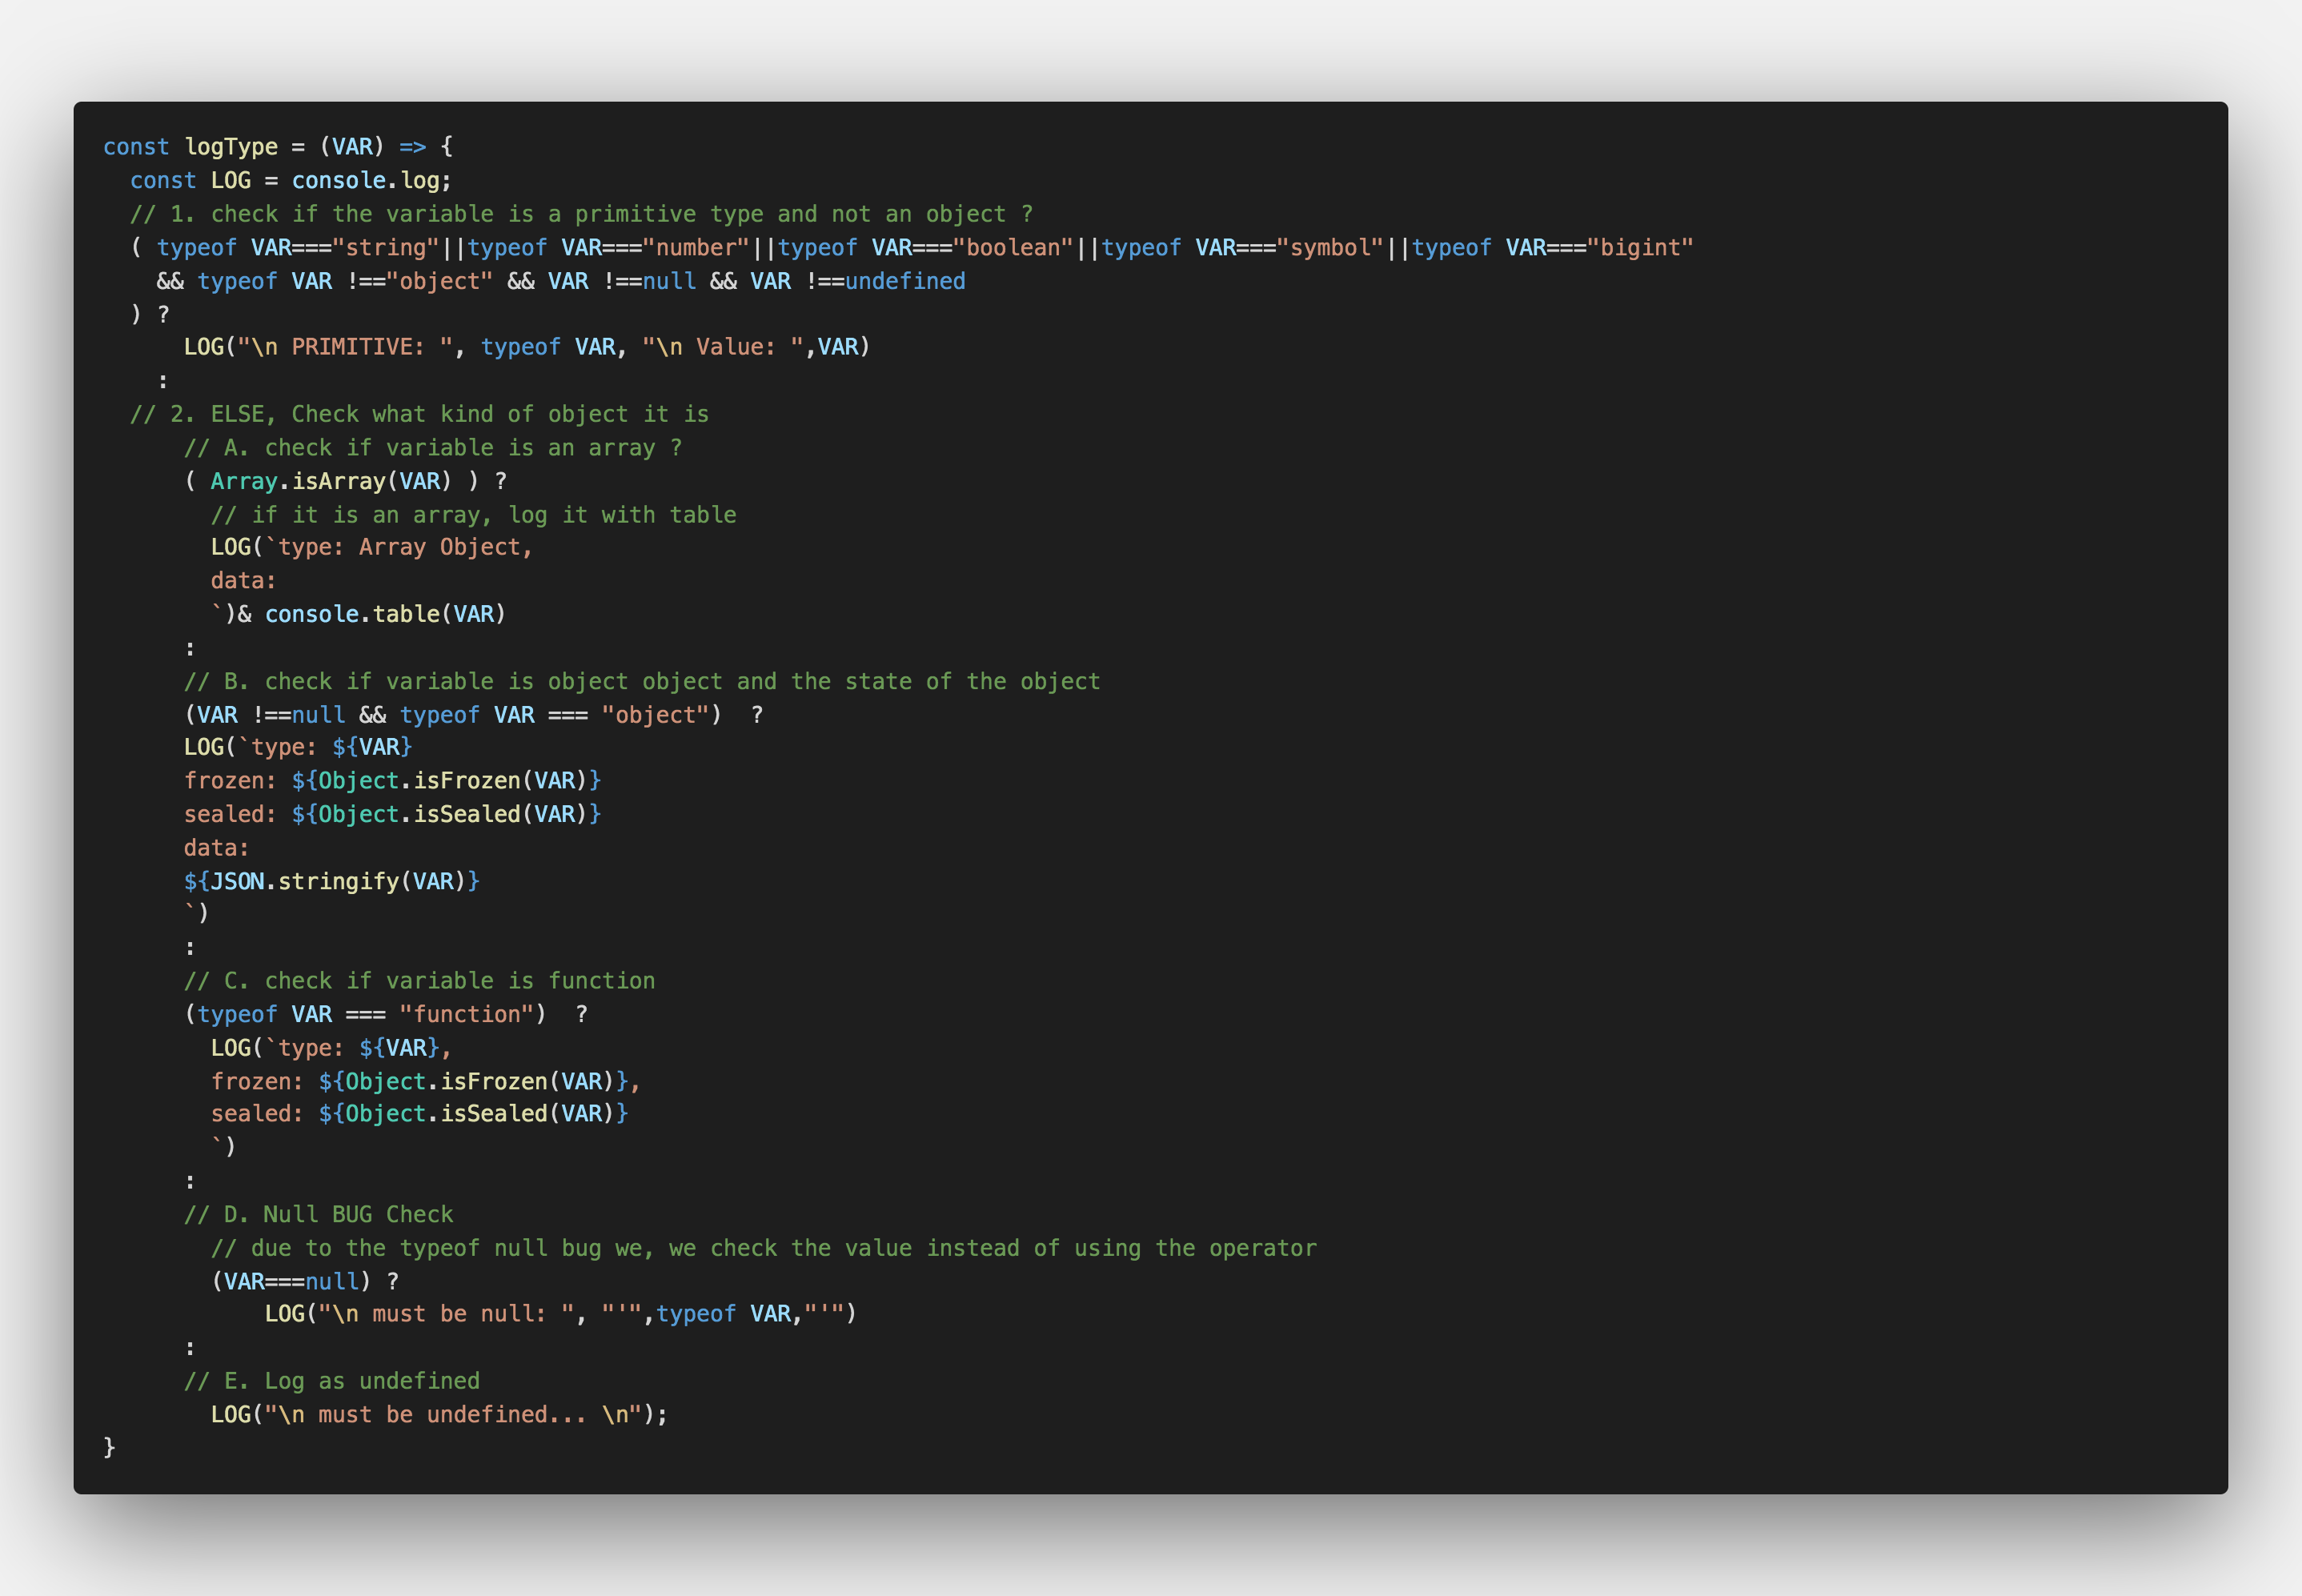2302x1596 pixels.
Task: Click the "symbol" string literal
Action: tap(1329, 248)
